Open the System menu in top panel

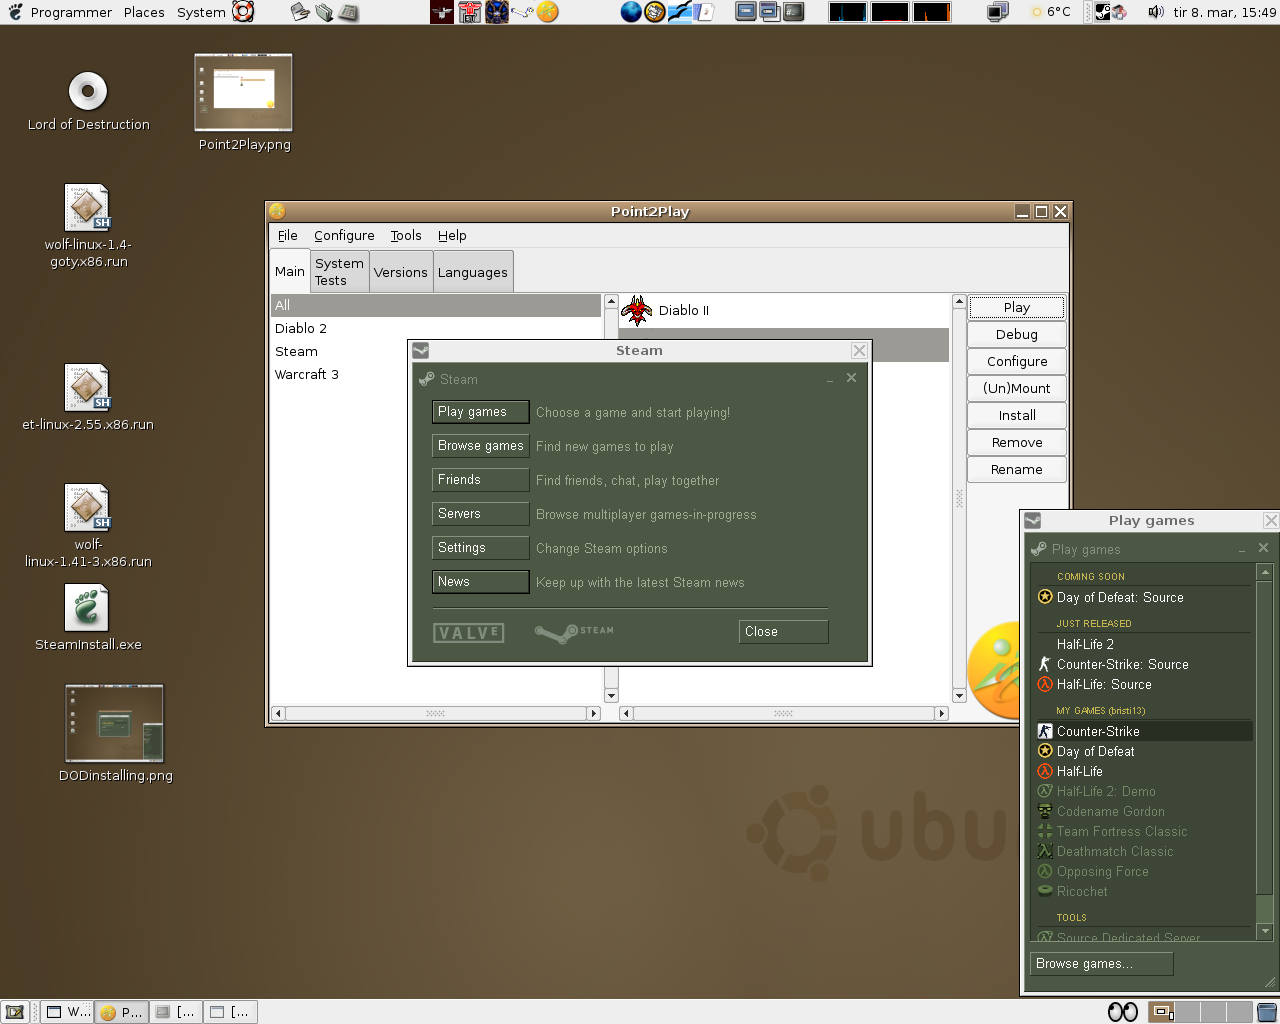point(201,12)
